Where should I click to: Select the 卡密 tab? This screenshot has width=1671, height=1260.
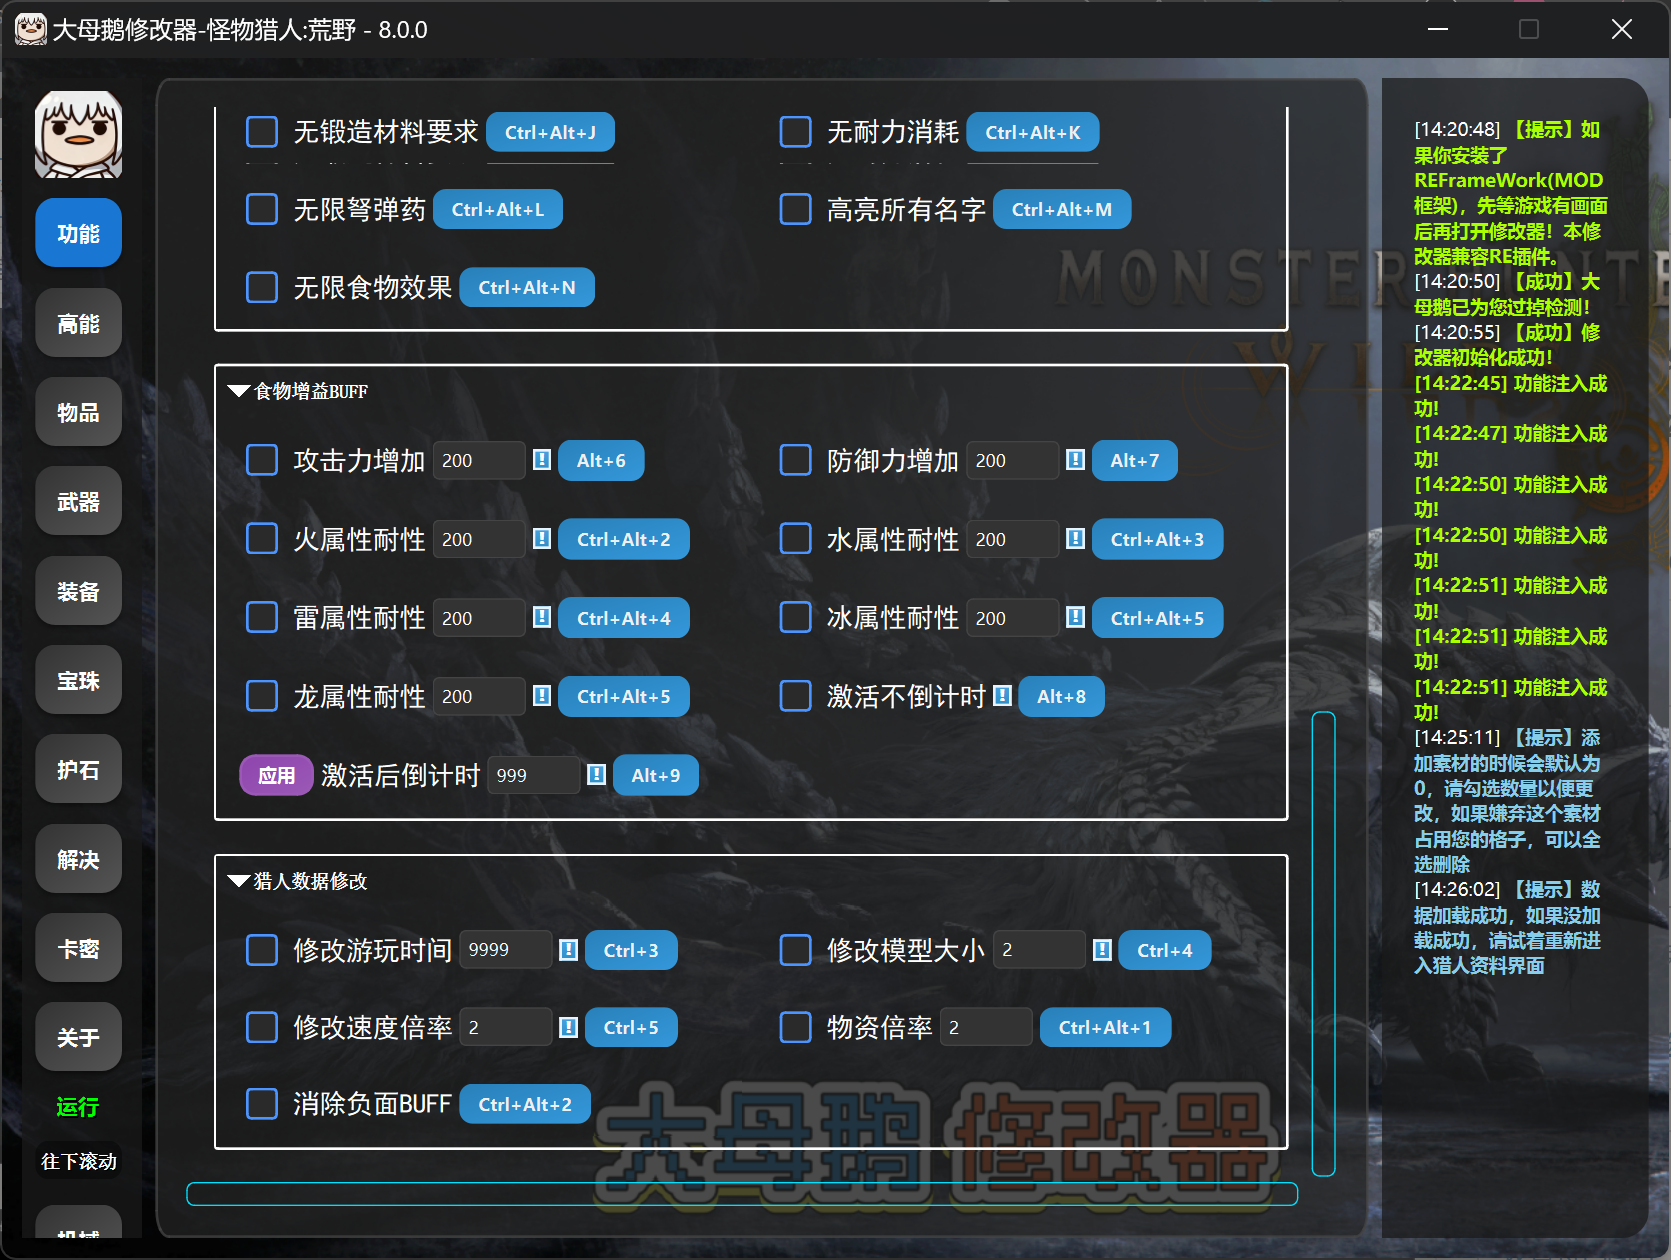[78, 948]
